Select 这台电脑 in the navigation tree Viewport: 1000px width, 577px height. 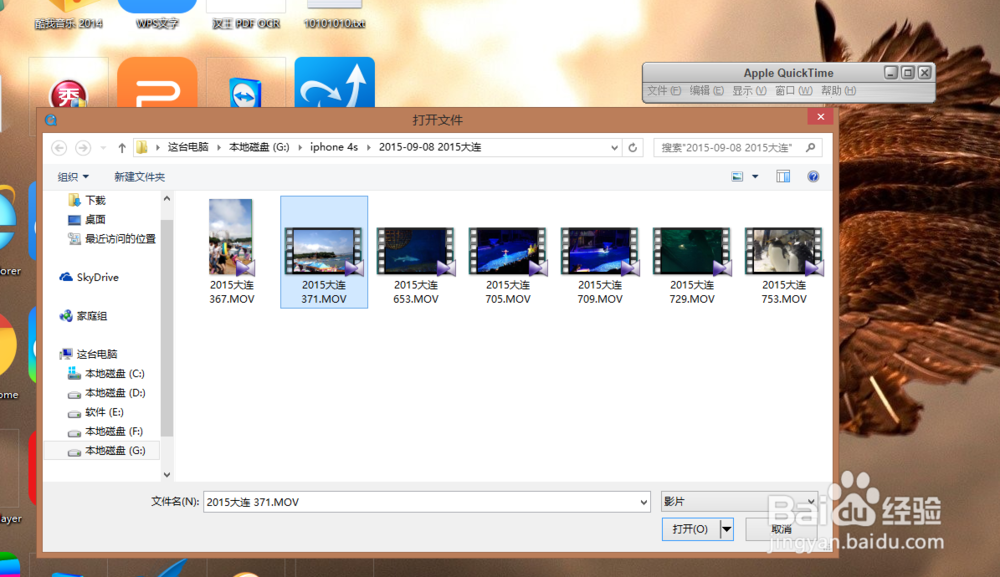point(89,354)
